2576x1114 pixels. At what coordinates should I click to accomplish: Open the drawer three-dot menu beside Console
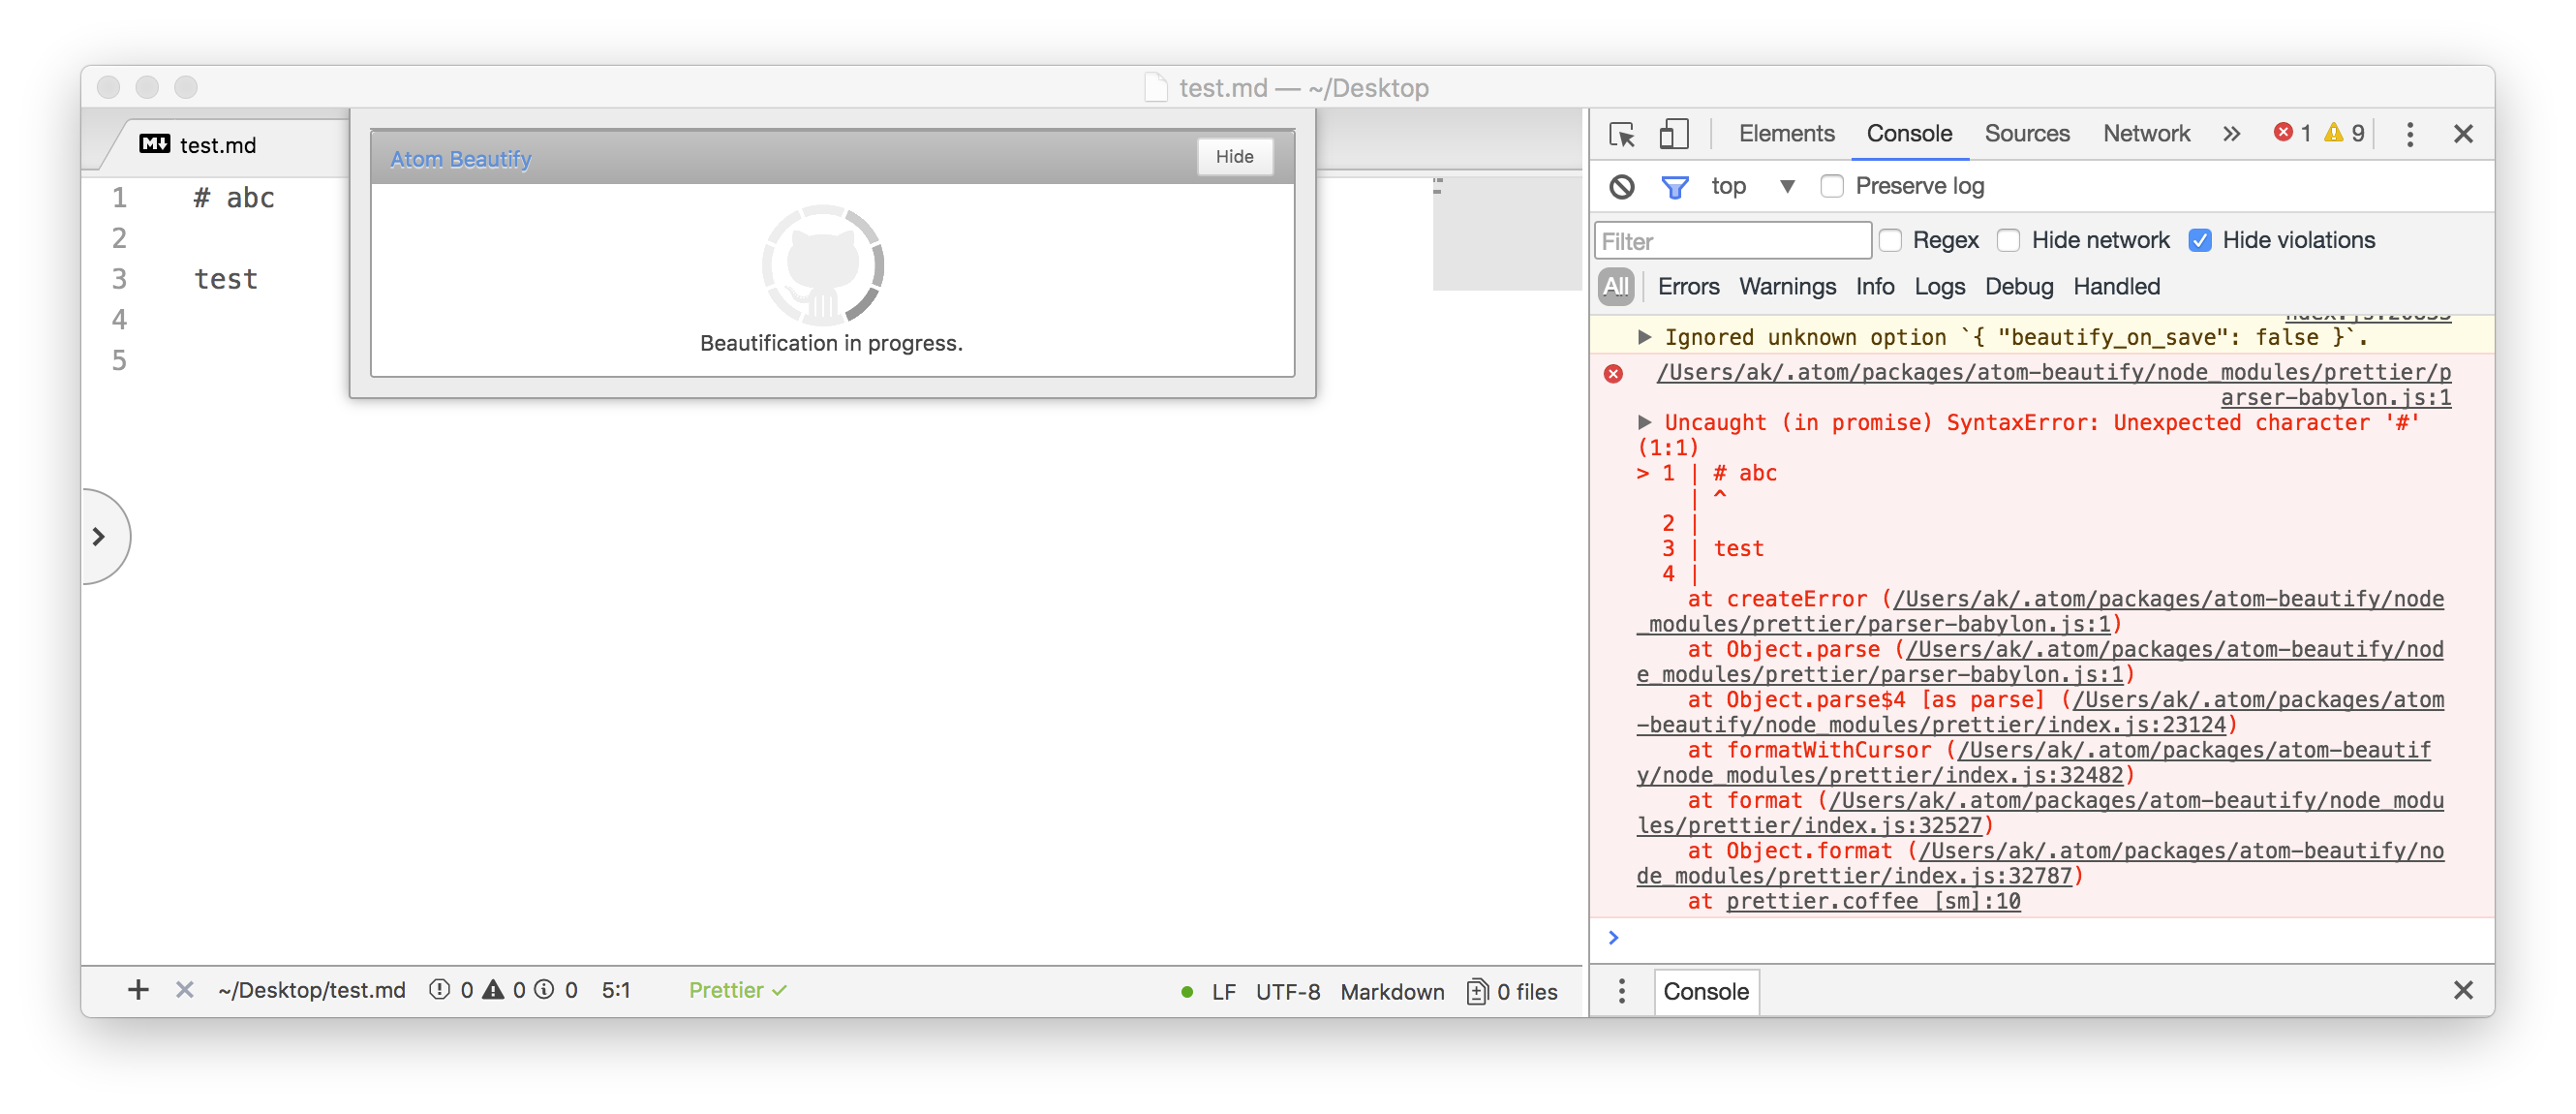click(x=1621, y=991)
